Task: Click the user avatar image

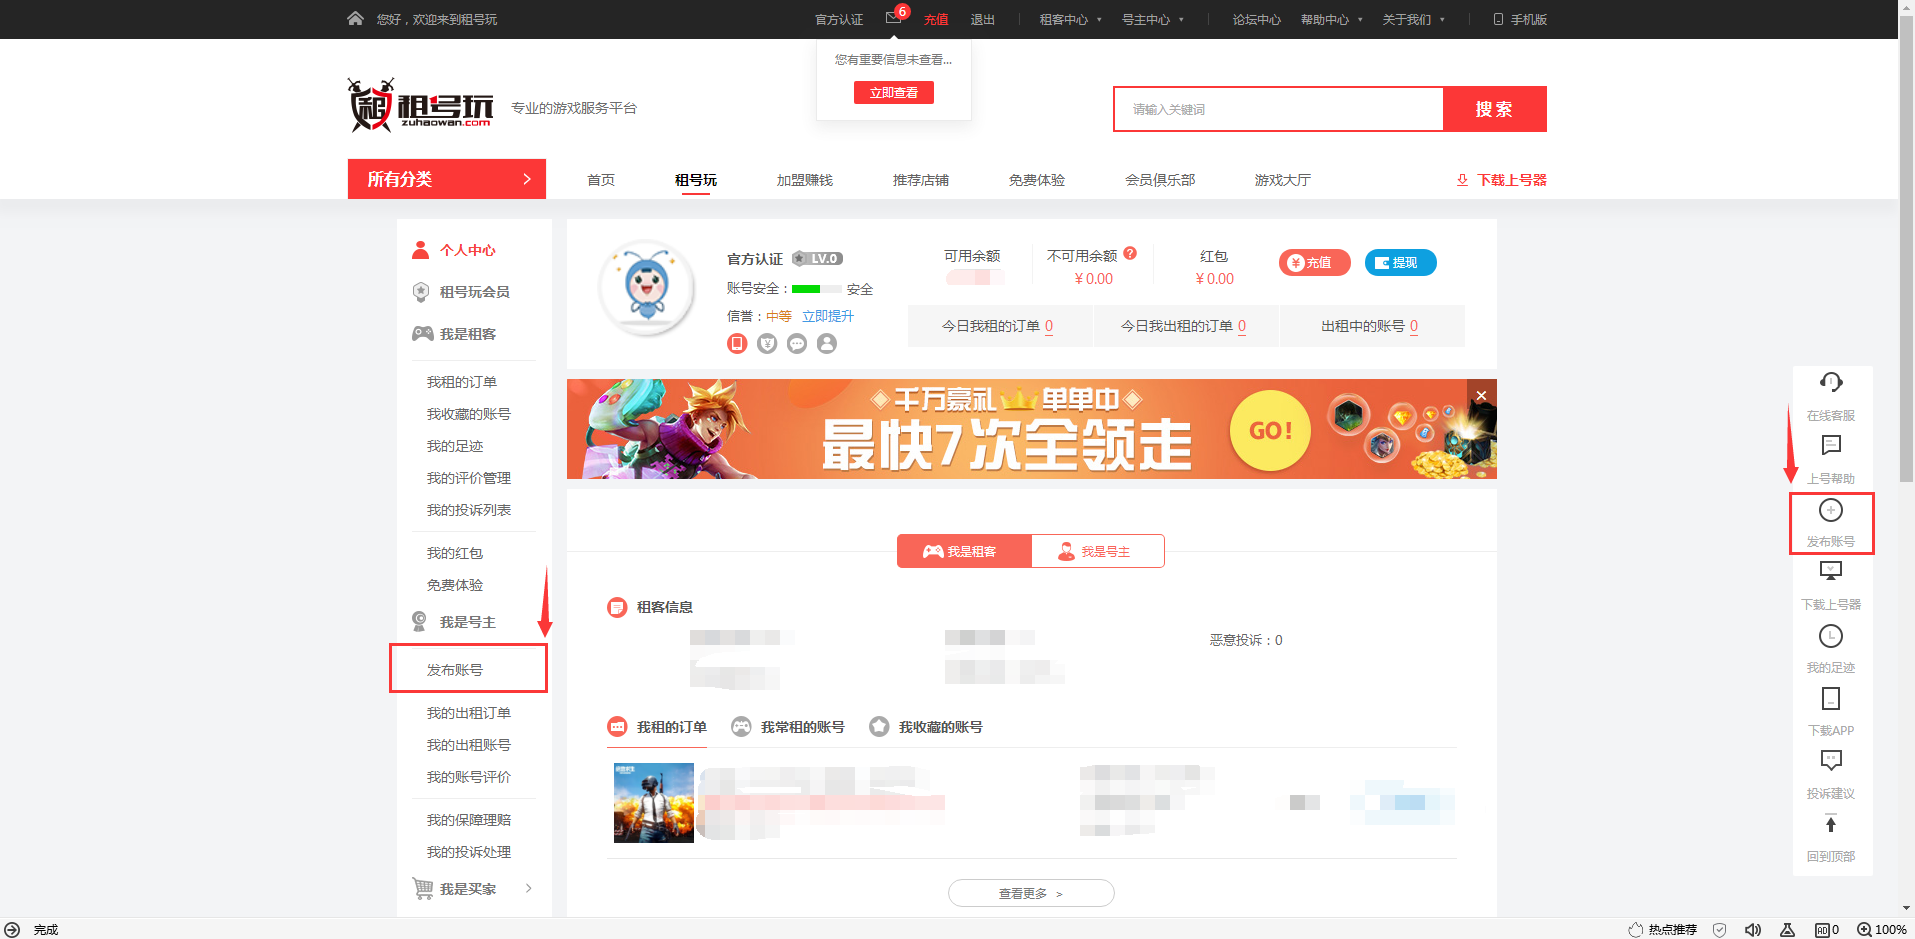Action: [x=647, y=287]
